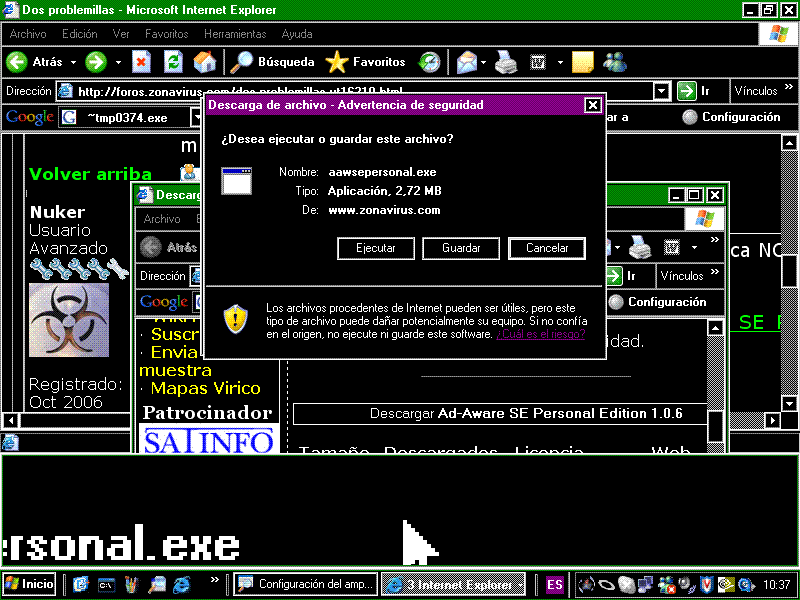The height and width of the screenshot is (600, 800).
Task: Open Google toolbar Configuración in main window
Action: (731, 117)
